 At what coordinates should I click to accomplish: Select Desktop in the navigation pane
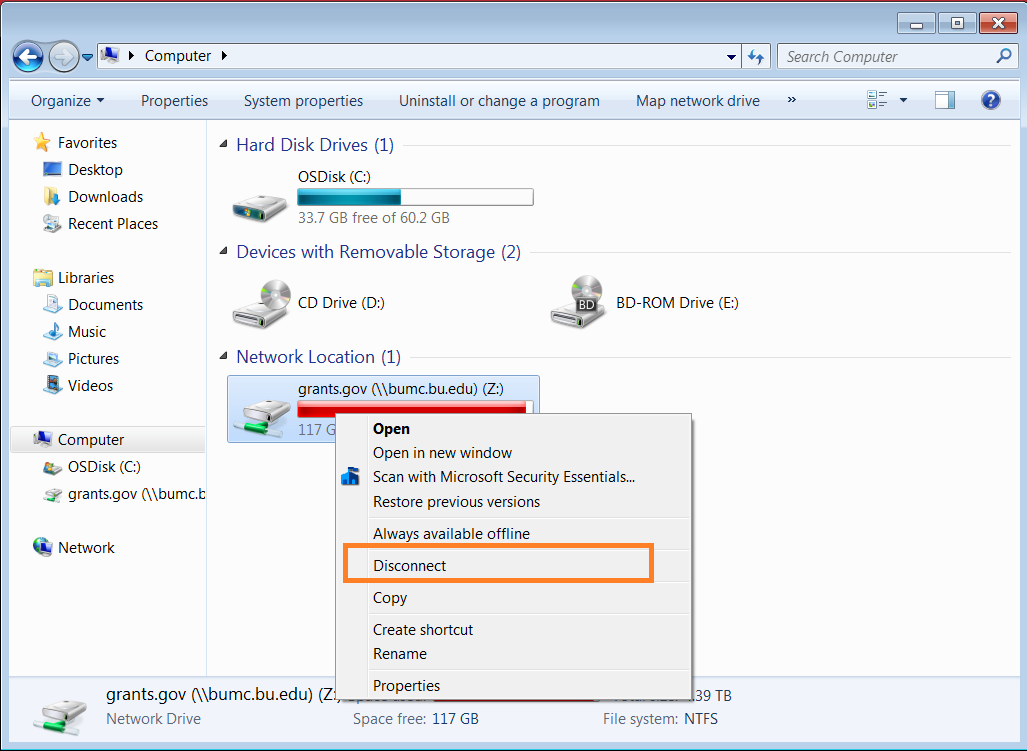pyautogui.click(x=95, y=170)
